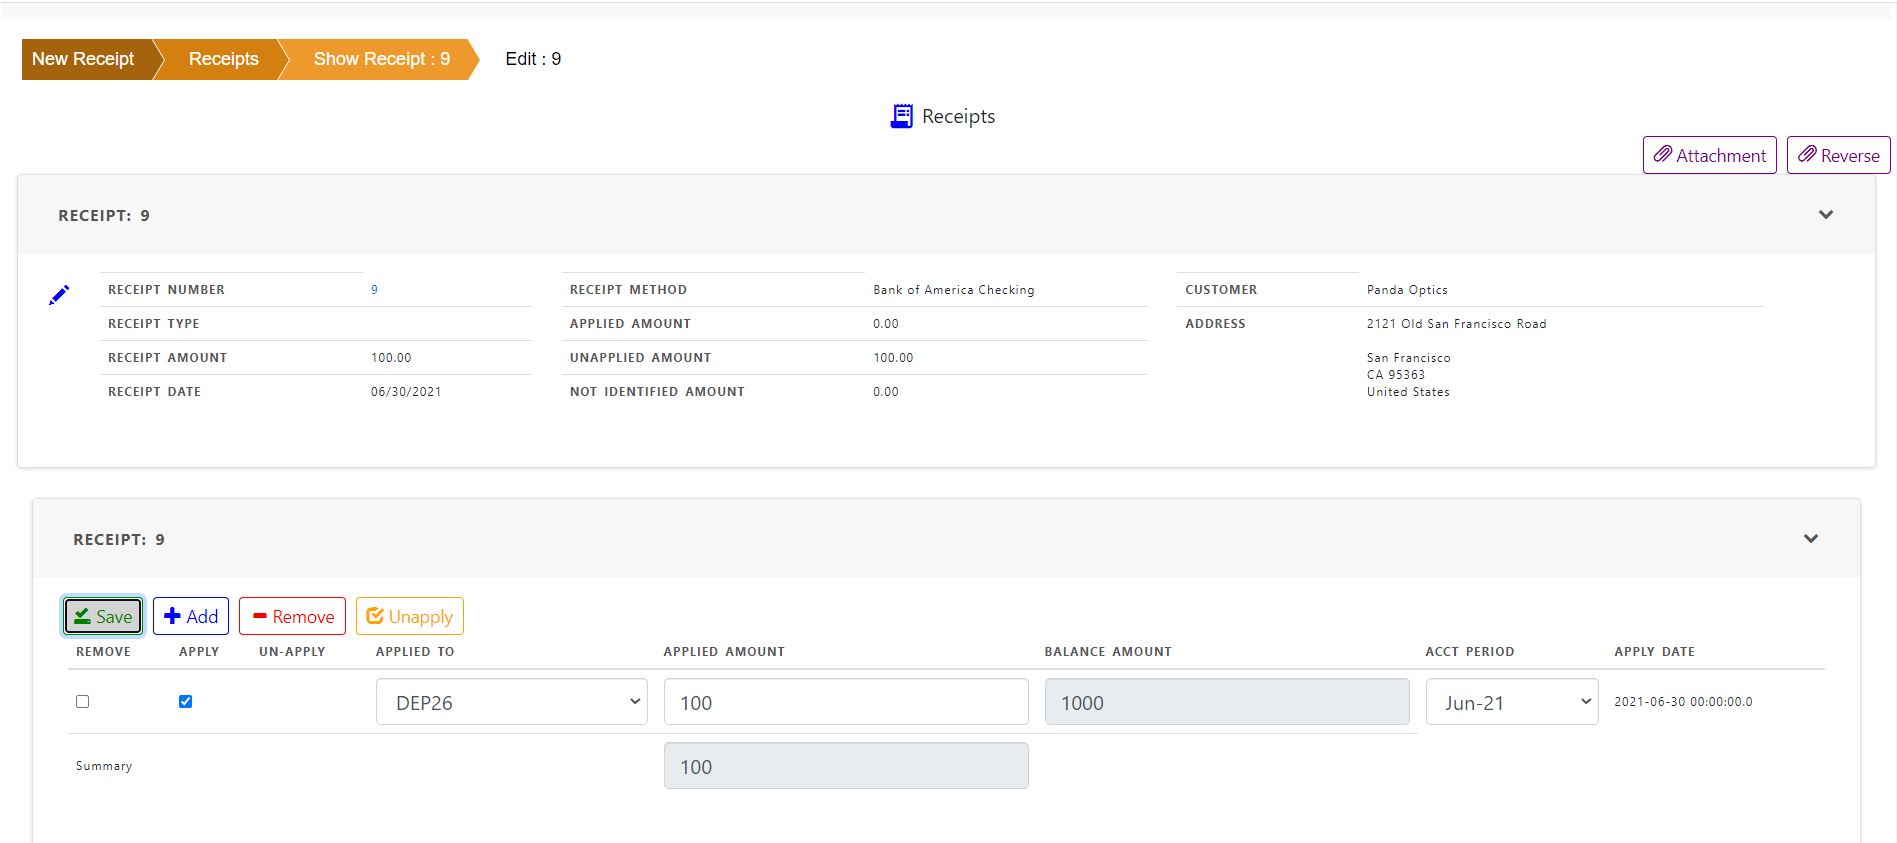Click the pencil edit icon beside Receipt Number
1897x843 pixels.
pyautogui.click(x=59, y=295)
